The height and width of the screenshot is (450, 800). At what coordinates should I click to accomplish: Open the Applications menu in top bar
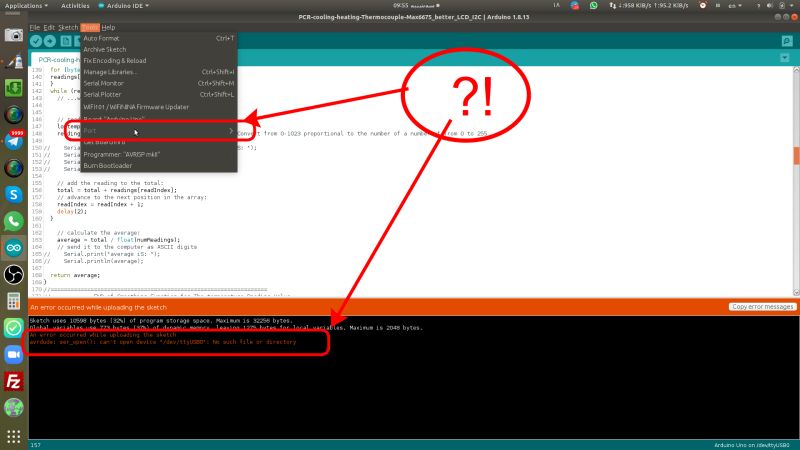point(26,6)
